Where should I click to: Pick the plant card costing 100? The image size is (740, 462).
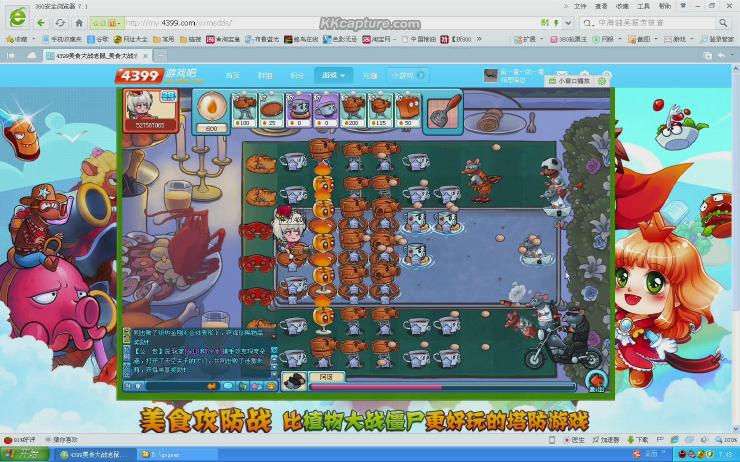click(244, 110)
